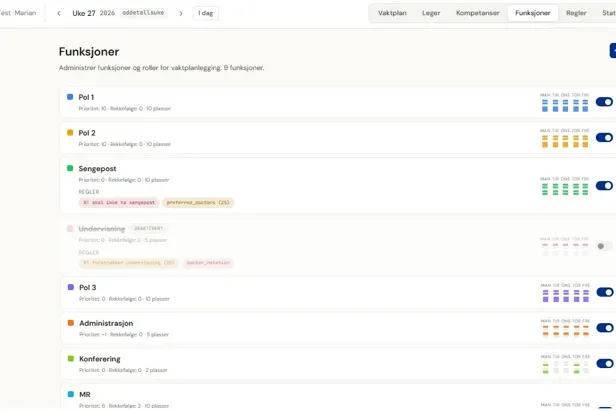
Task: Turn off the Pol 2 toggle switch
Action: 604,138
